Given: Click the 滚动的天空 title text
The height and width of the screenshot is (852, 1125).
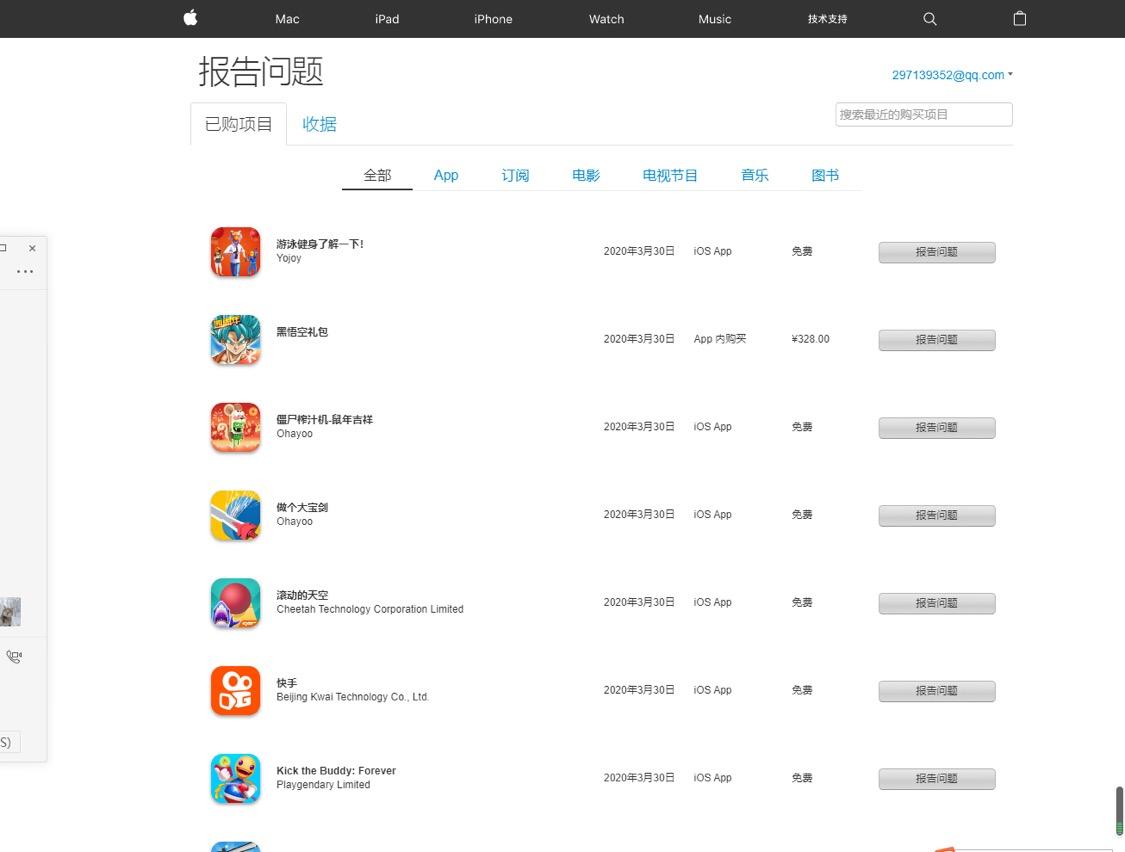Looking at the screenshot, I should (x=302, y=595).
